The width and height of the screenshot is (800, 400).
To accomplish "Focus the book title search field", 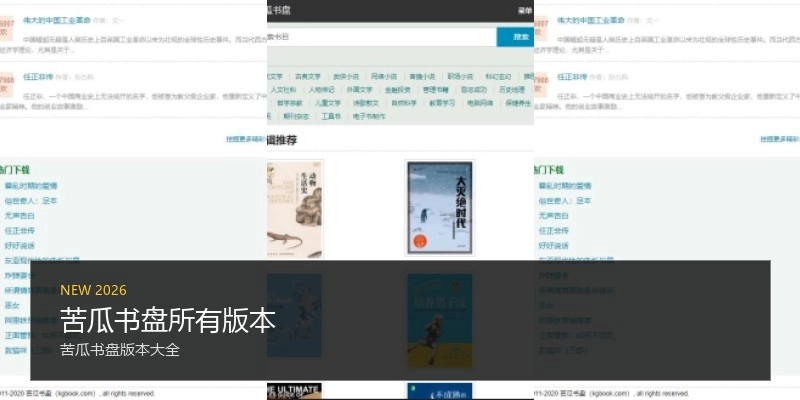I will click(382, 37).
